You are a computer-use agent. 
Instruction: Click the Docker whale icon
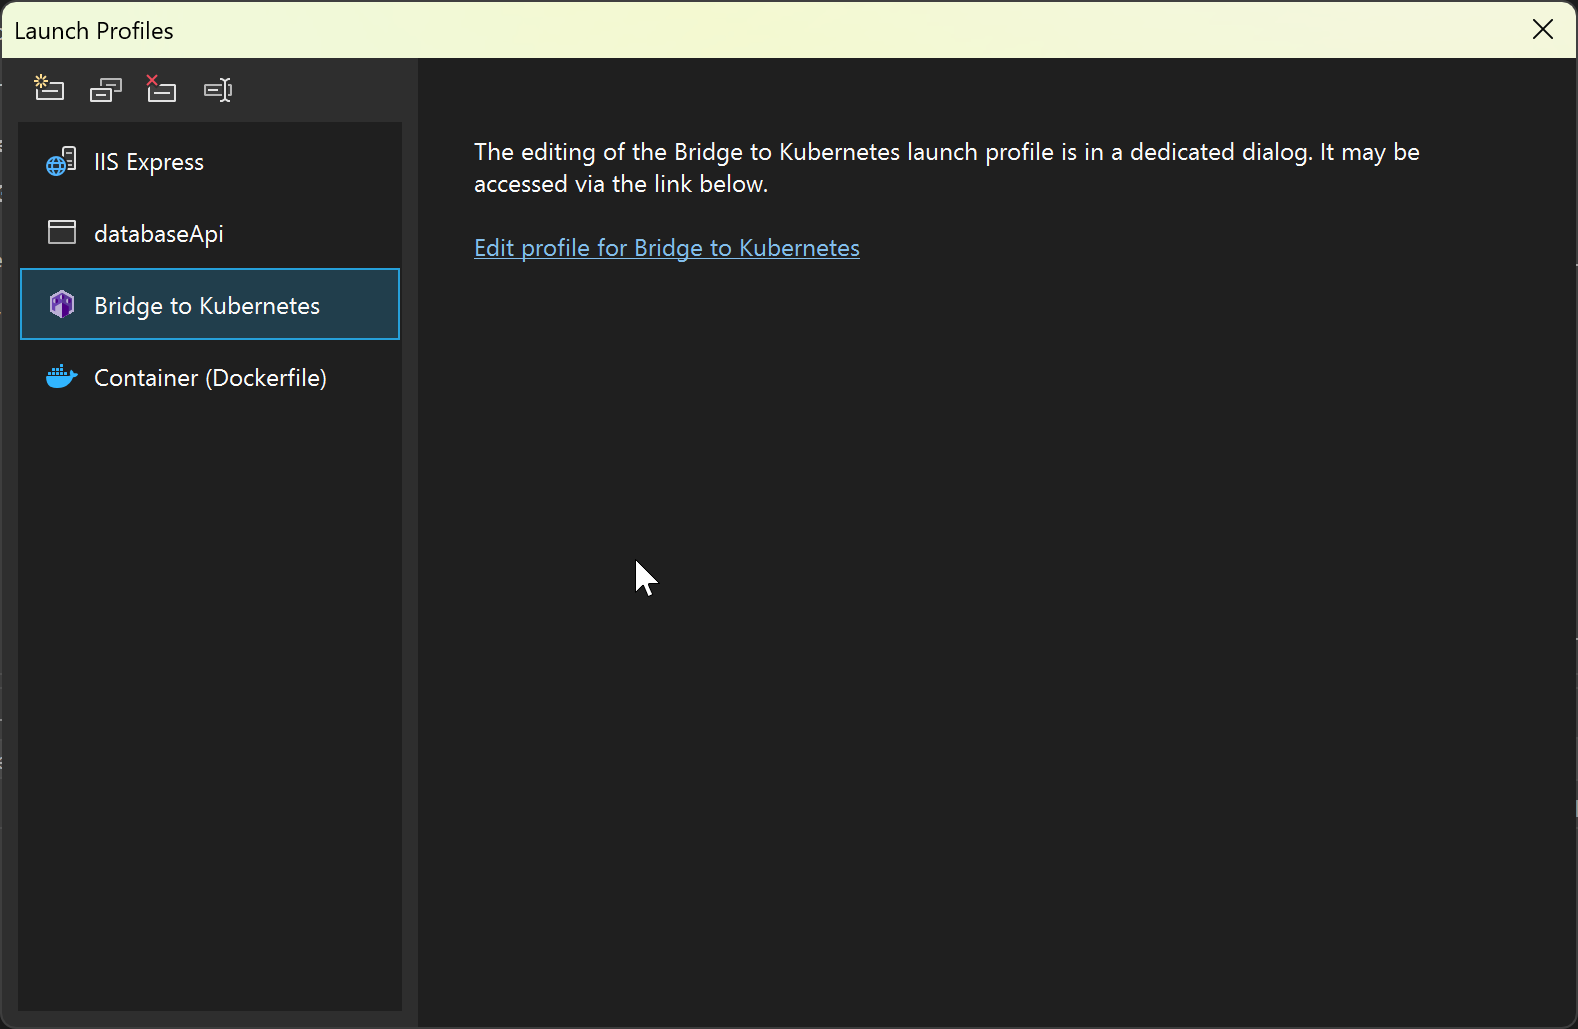(62, 377)
